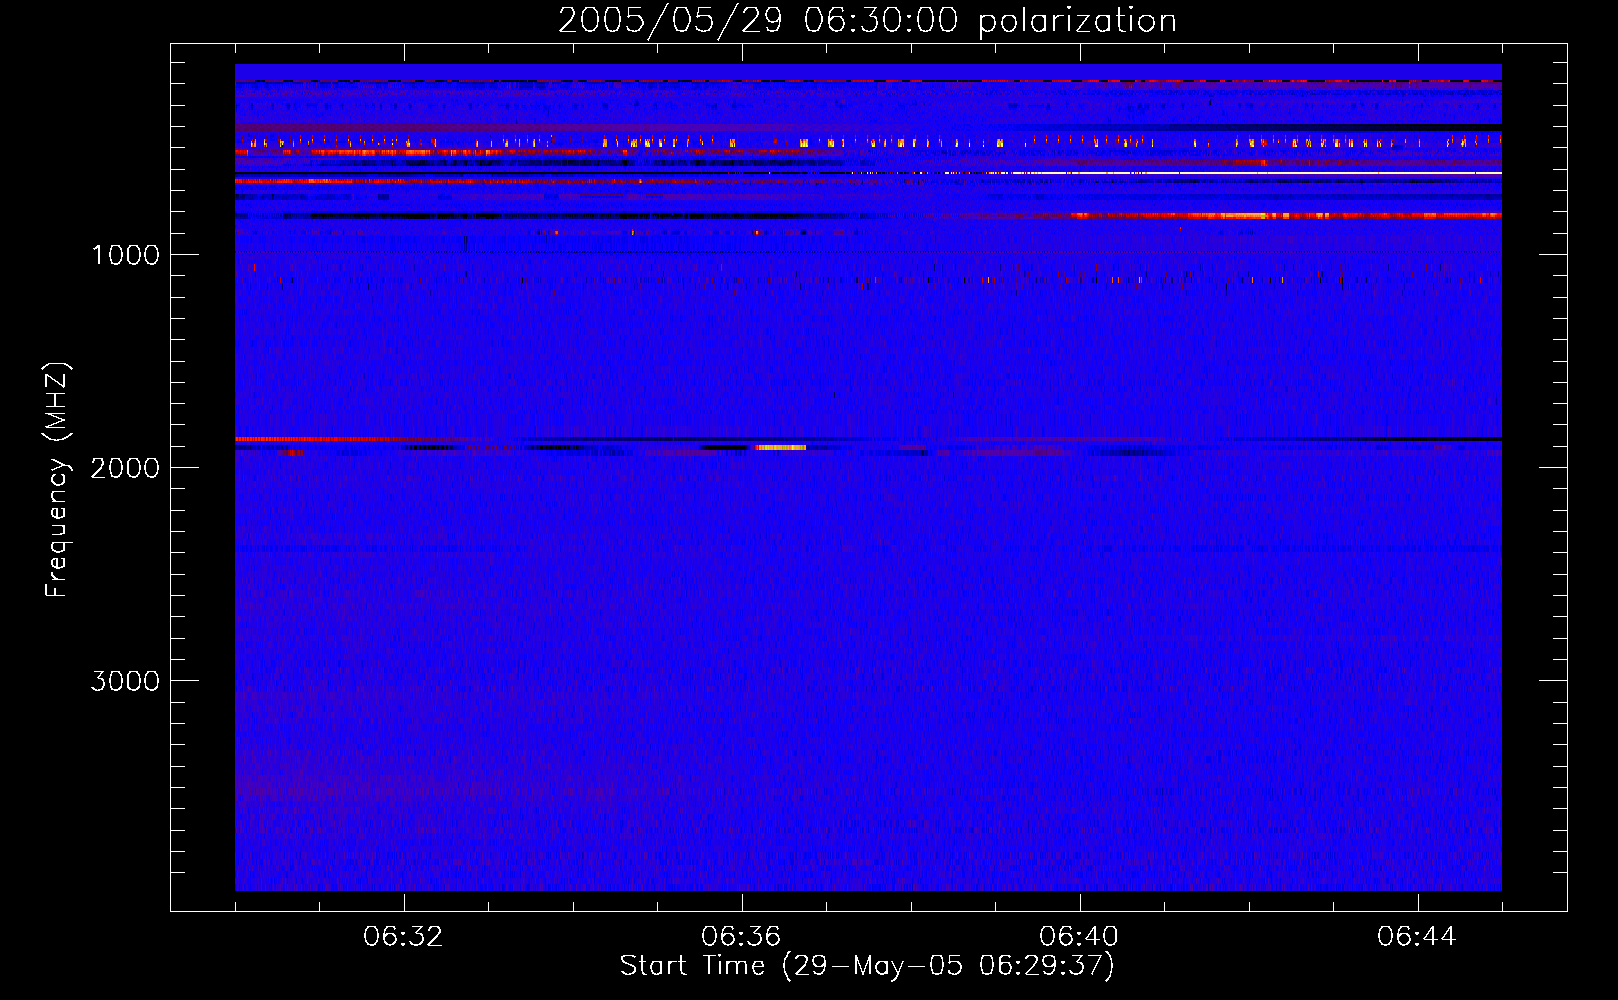Click the bright yellow burst near 1900 MHz
Screen dimensions: 1618x1000
781,448
